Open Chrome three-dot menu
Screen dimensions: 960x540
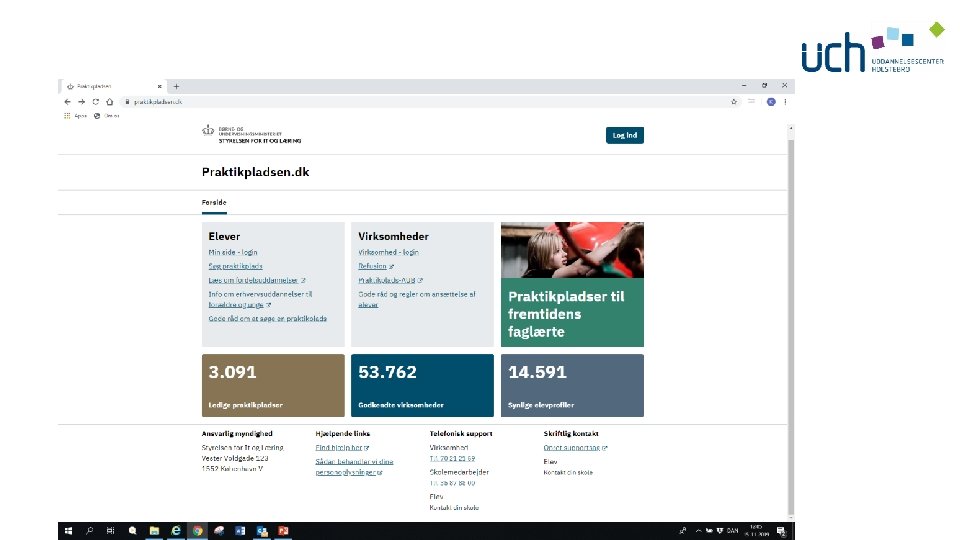coord(785,102)
